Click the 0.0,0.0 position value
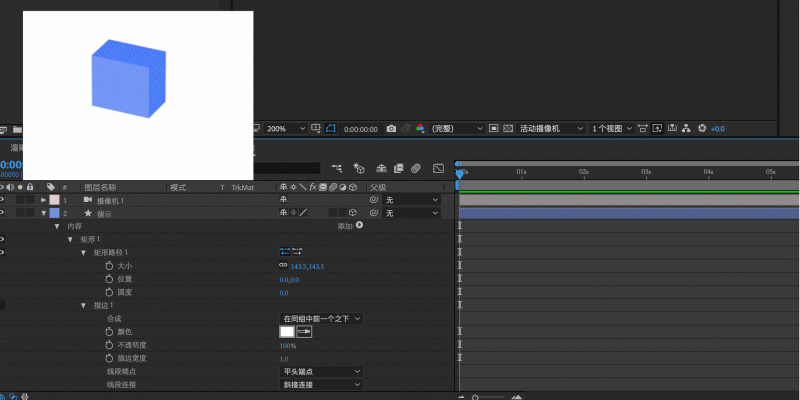The height and width of the screenshot is (400, 800). pyautogui.click(x=289, y=280)
